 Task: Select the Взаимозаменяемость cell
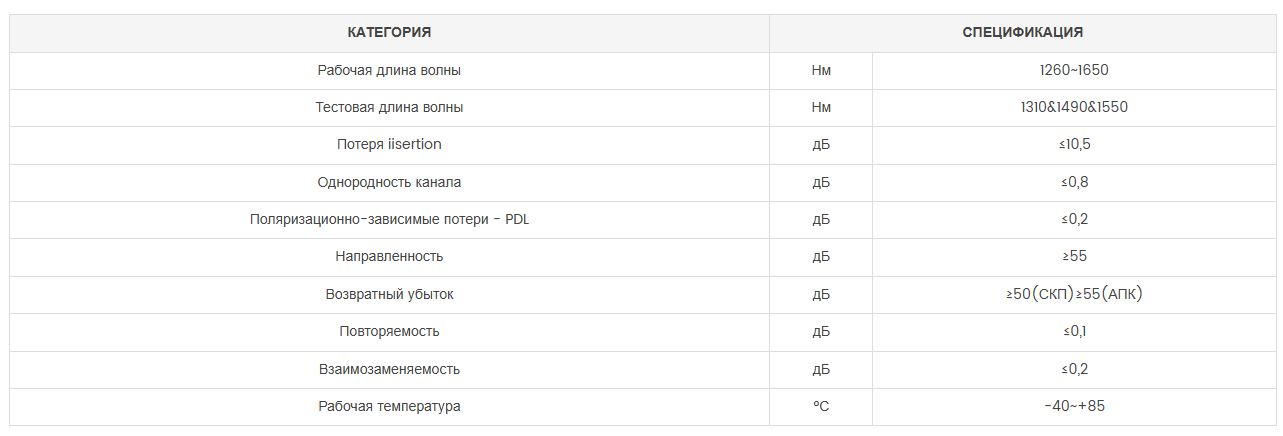tap(389, 370)
